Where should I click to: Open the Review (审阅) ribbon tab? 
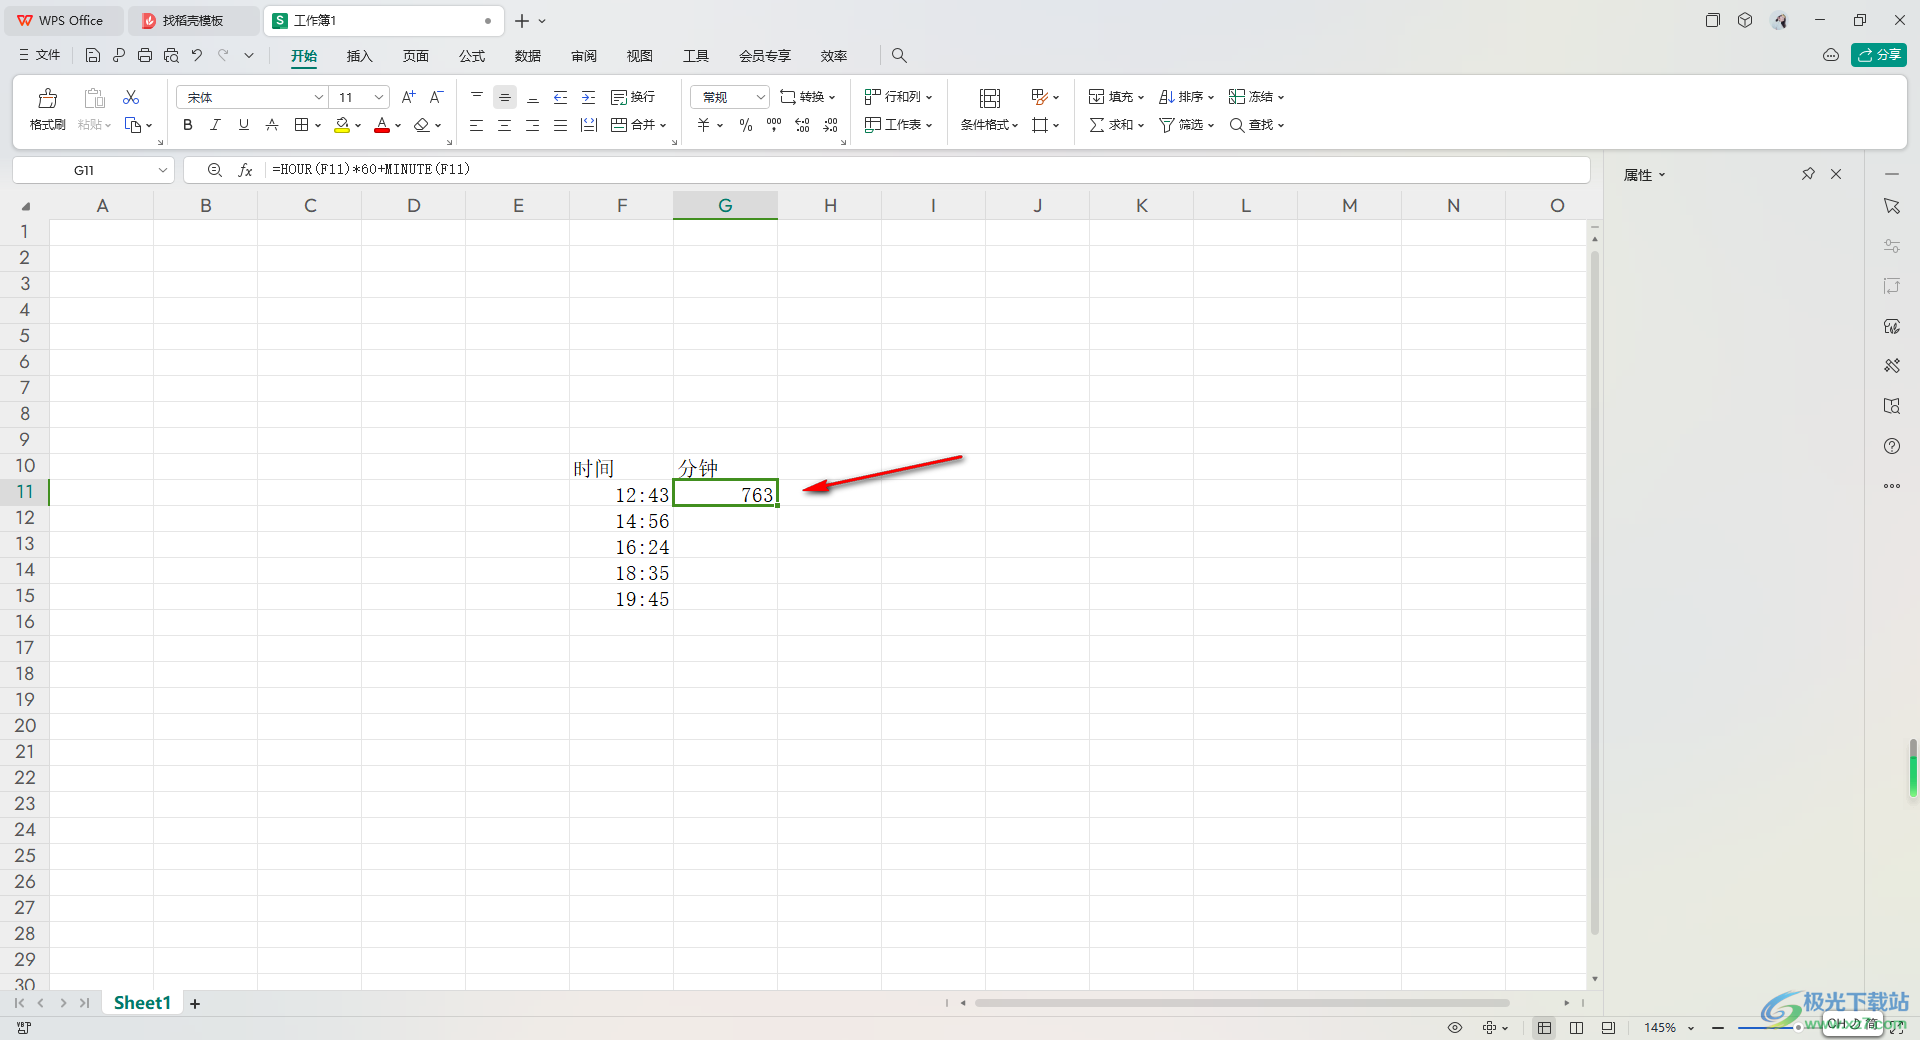pyautogui.click(x=583, y=56)
